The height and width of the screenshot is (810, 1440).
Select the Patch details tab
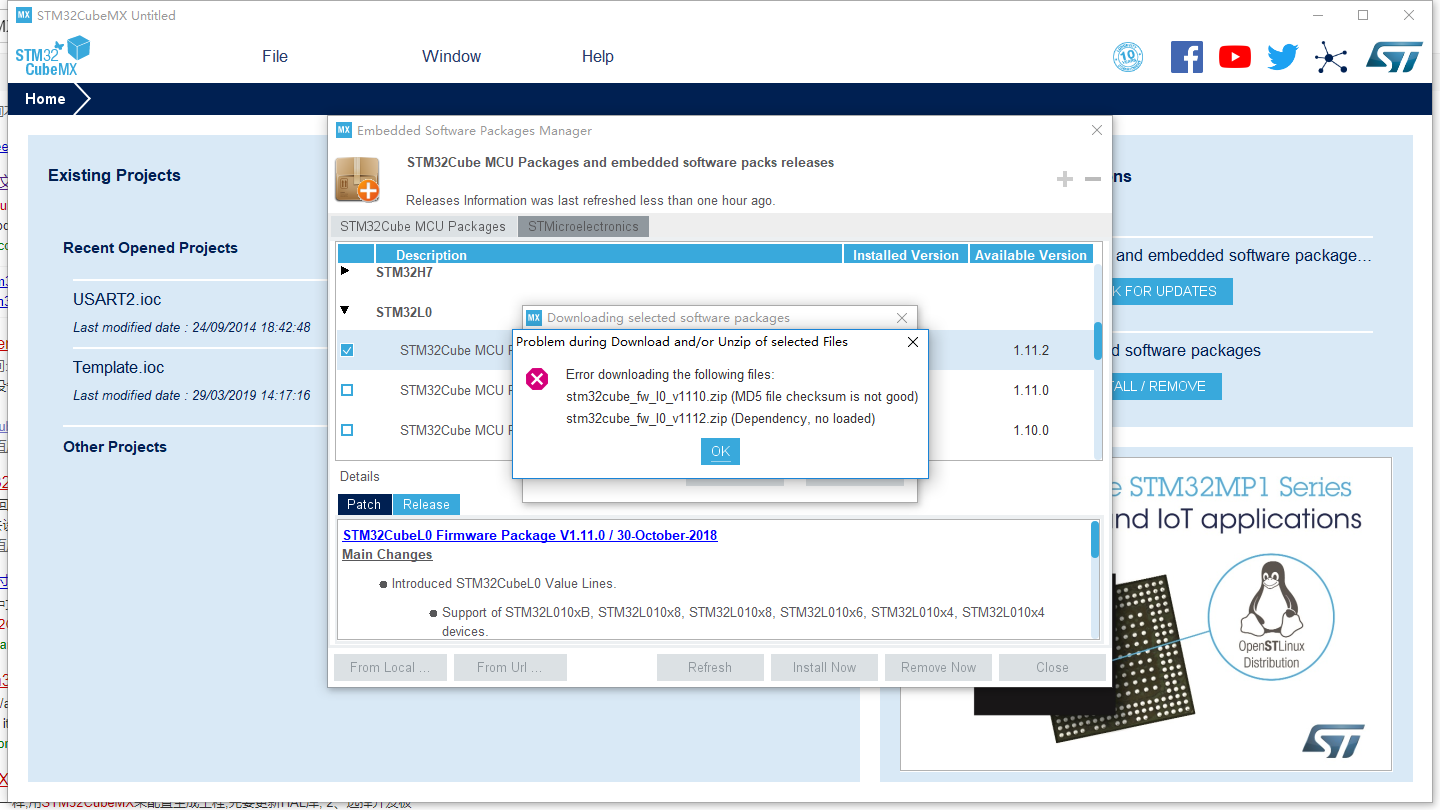(364, 504)
